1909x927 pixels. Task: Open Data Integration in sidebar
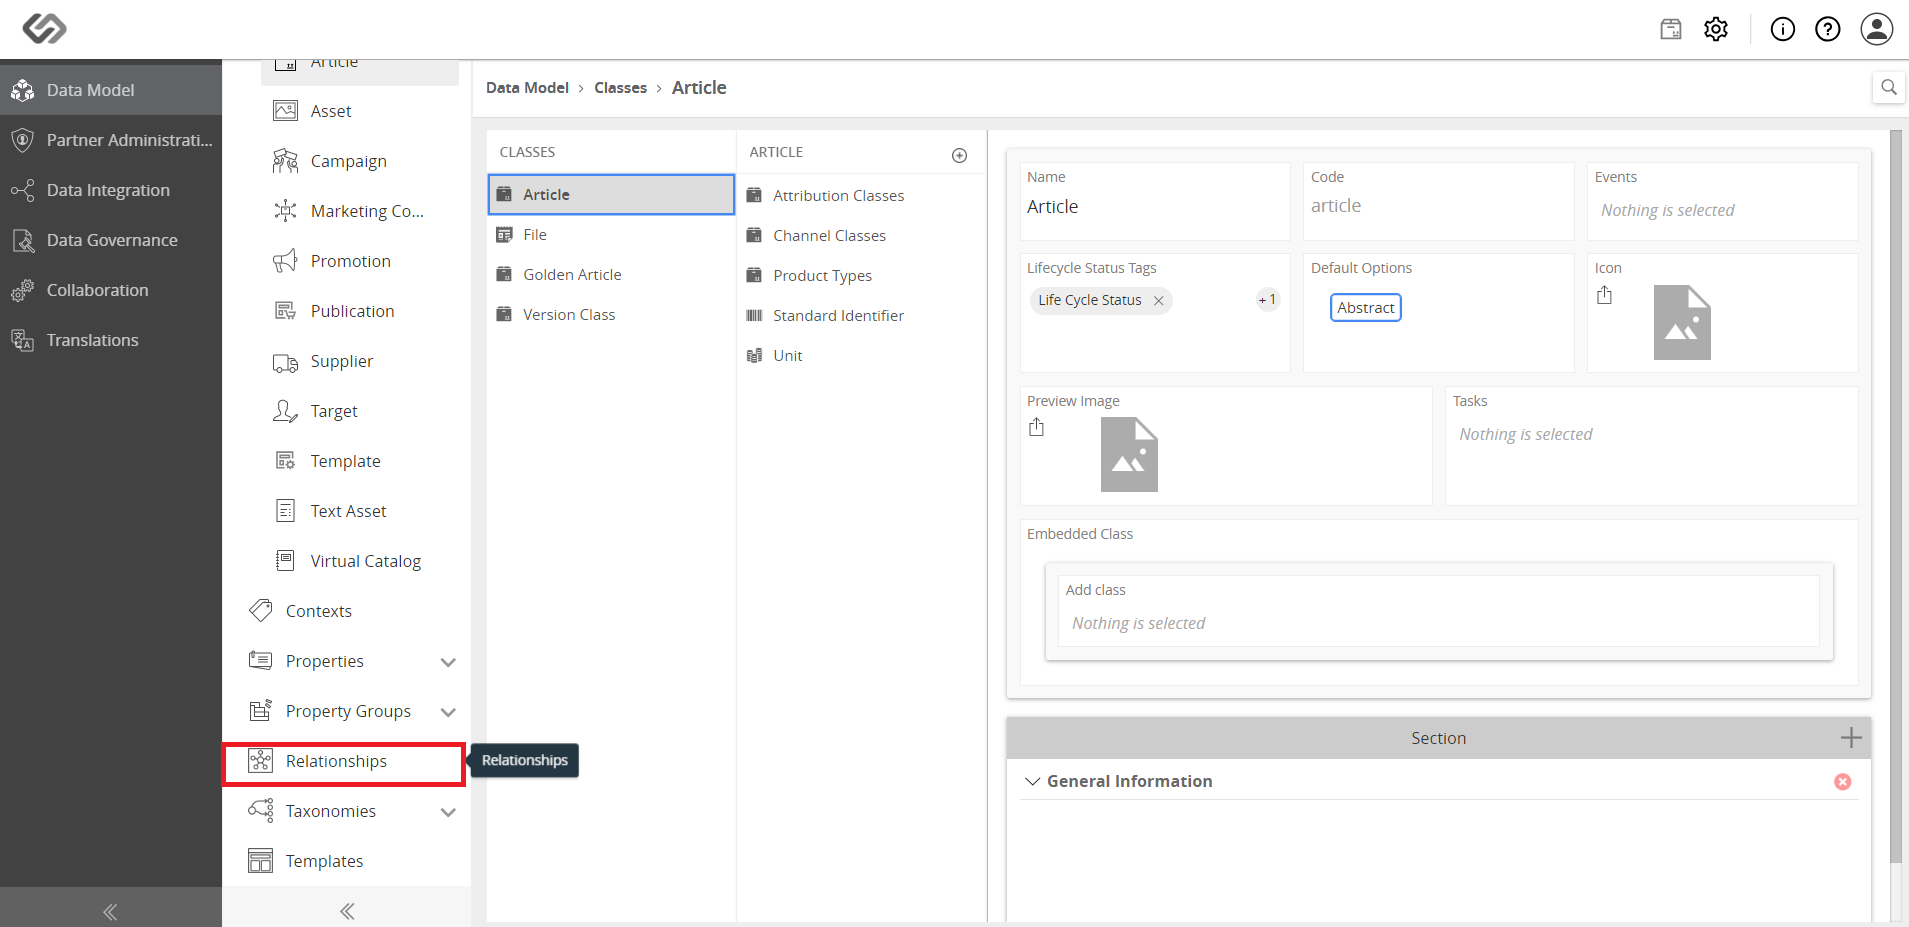pyautogui.click(x=111, y=190)
